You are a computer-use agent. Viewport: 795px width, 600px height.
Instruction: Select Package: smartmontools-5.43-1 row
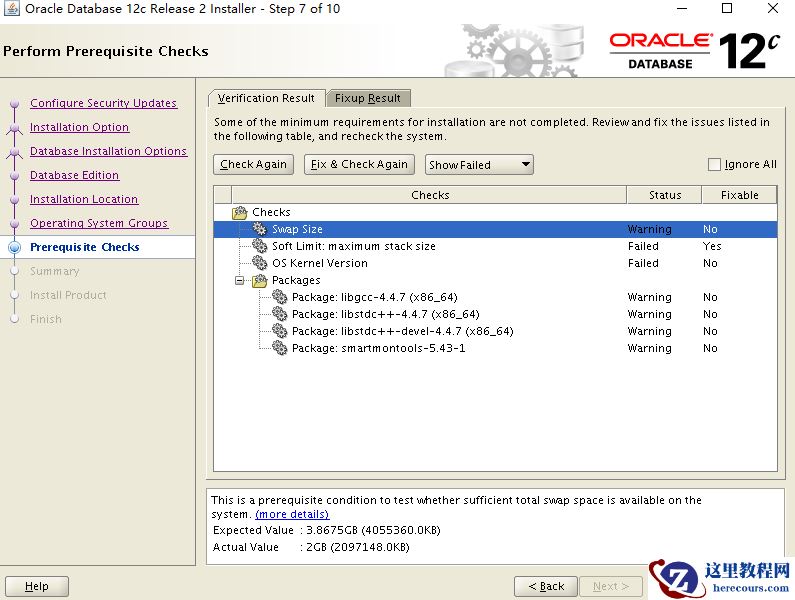coord(495,348)
